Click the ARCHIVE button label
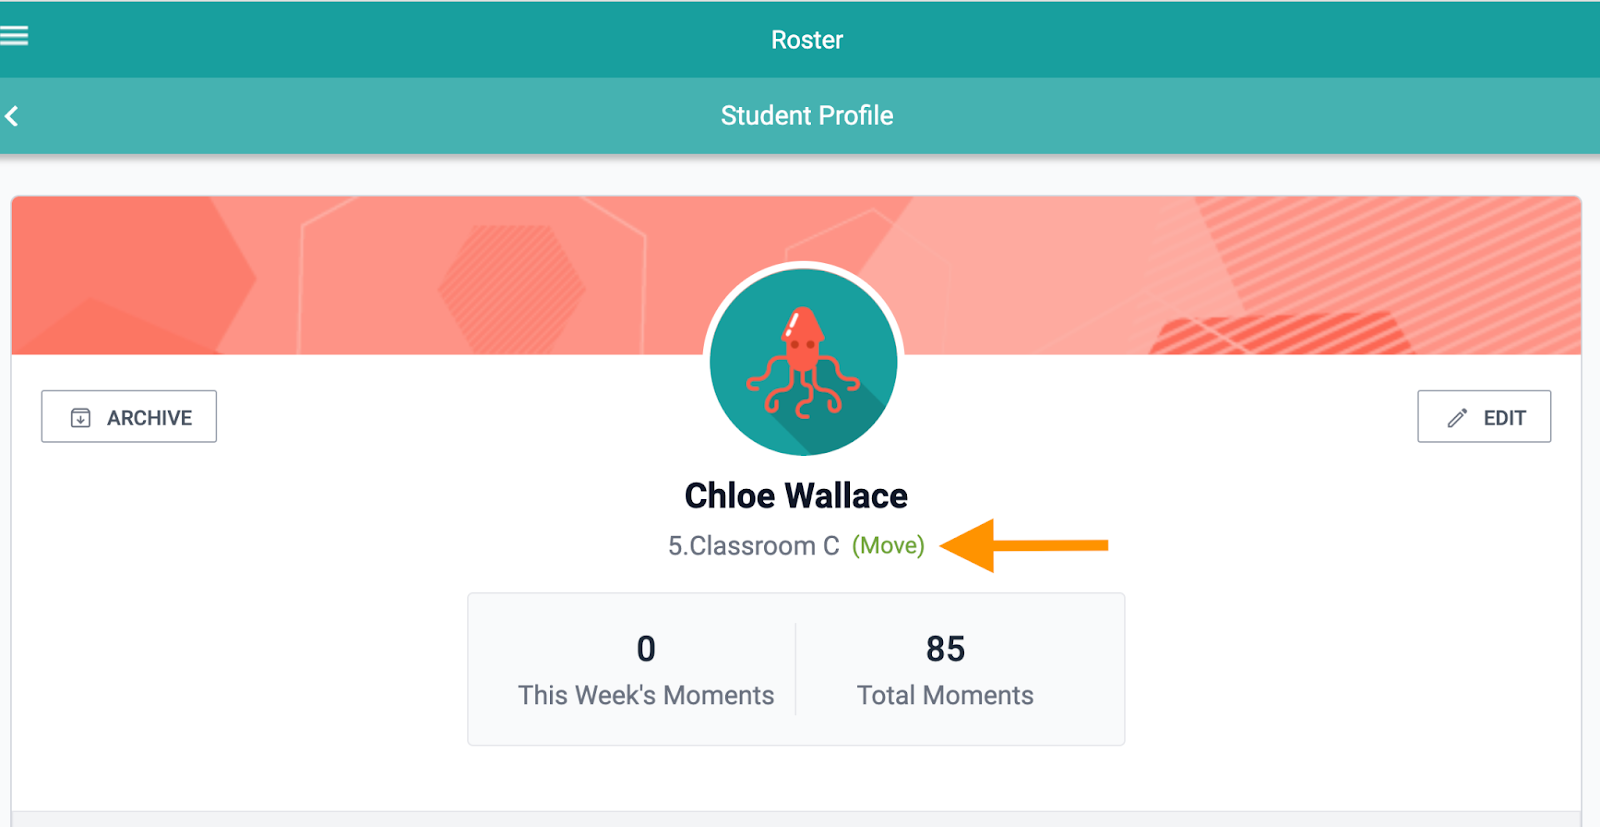This screenshot has width=1600, height=827. point(150,418)
